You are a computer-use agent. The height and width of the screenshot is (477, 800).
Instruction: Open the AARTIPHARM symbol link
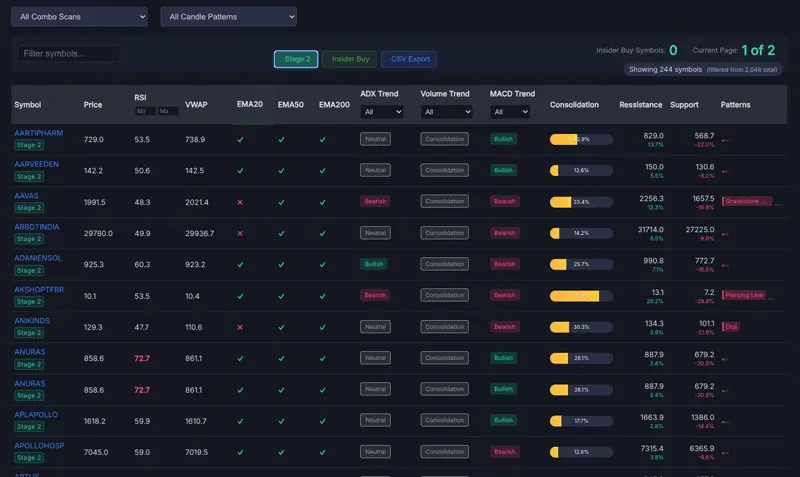pos(39,133)
